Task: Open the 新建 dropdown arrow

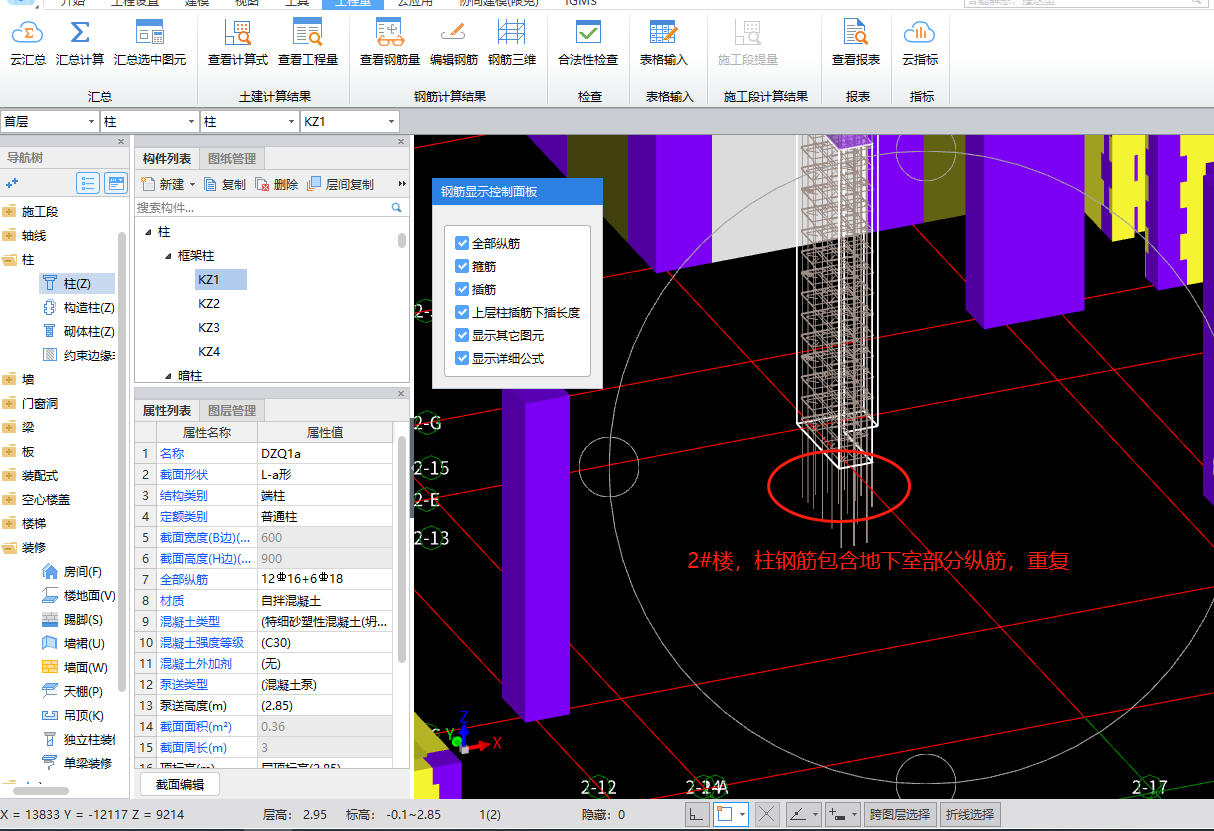Action: 192,185
